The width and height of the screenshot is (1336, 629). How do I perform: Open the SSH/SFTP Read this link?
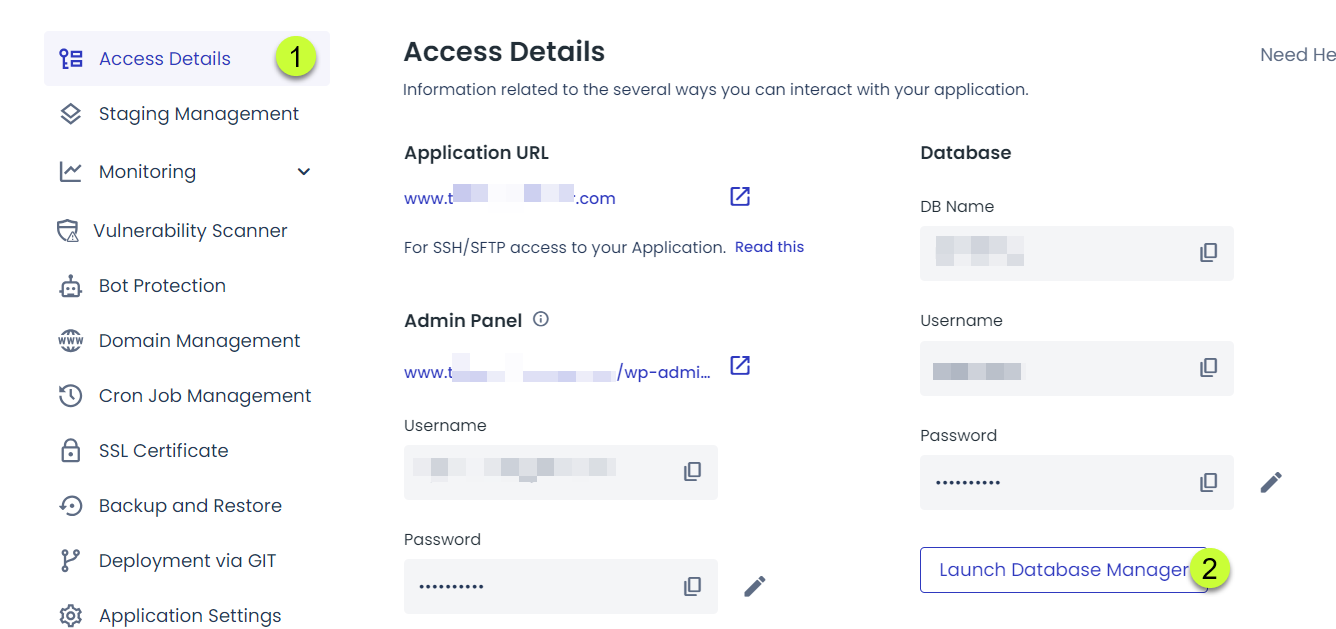[769, 247]
